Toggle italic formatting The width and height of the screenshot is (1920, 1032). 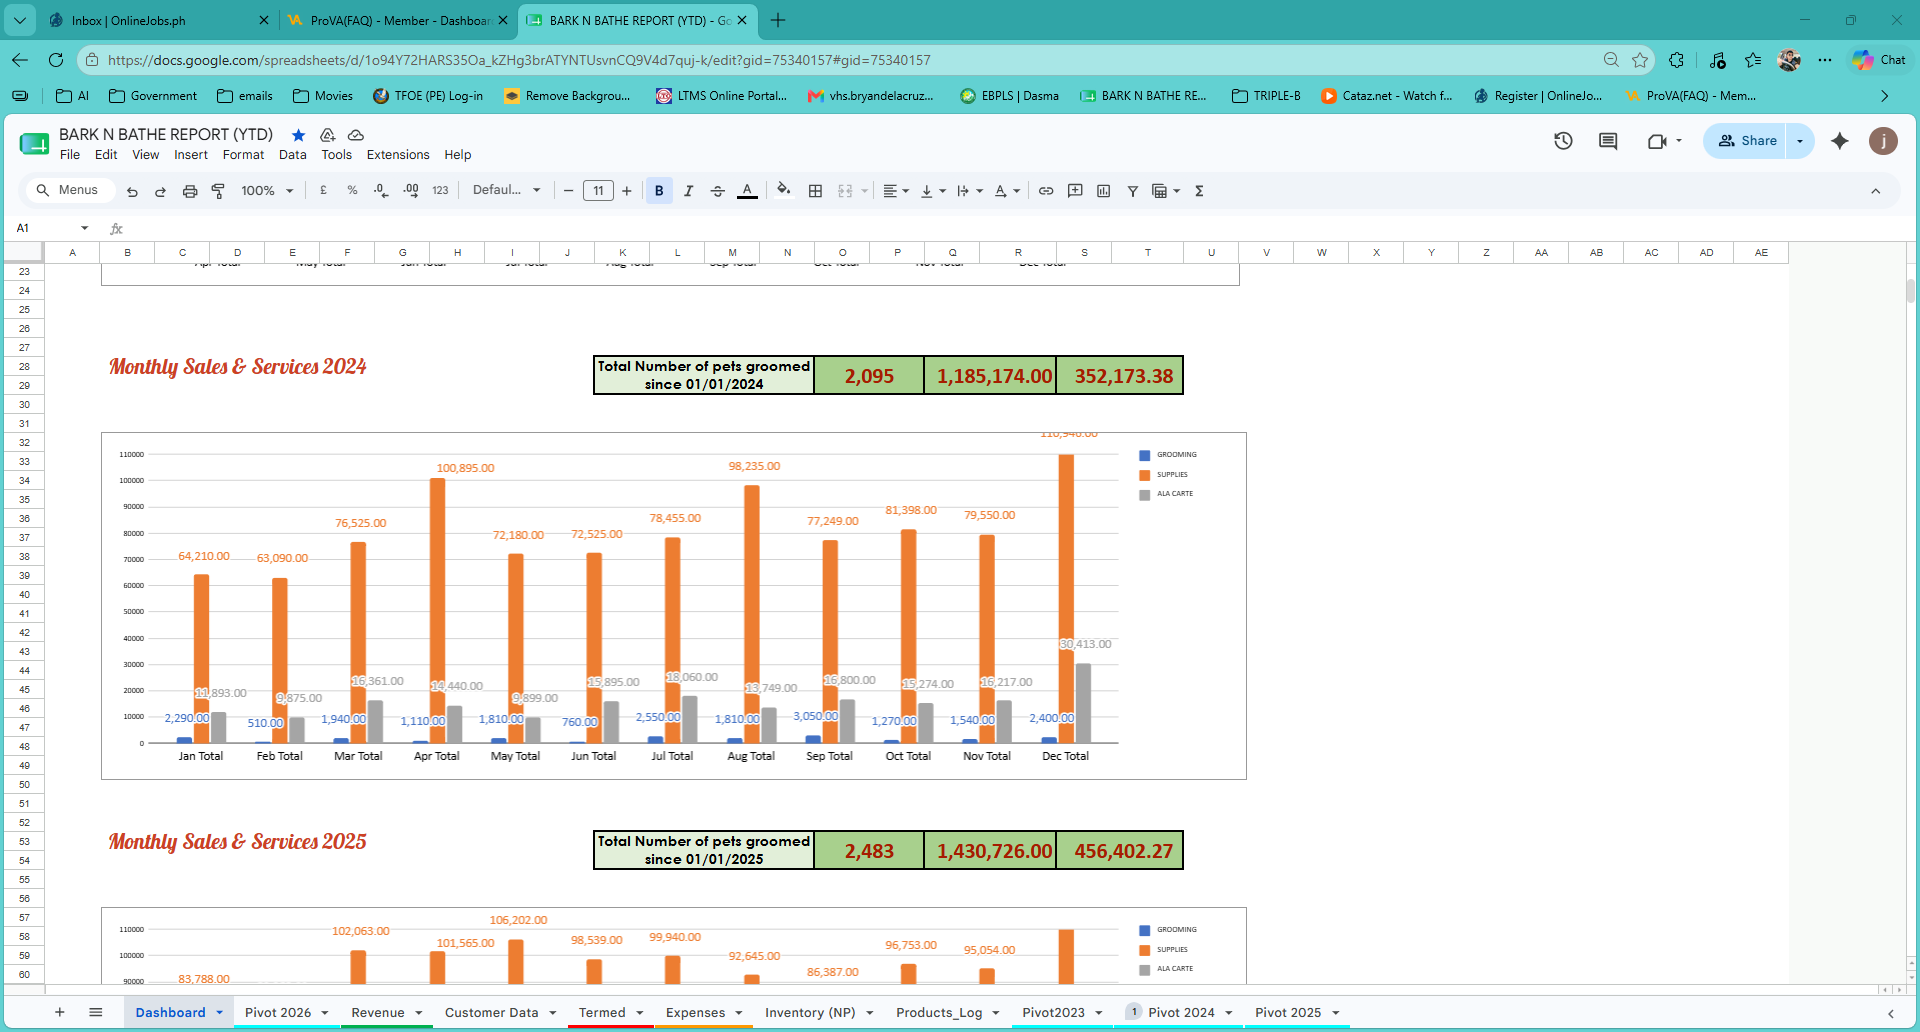[688, 191]
